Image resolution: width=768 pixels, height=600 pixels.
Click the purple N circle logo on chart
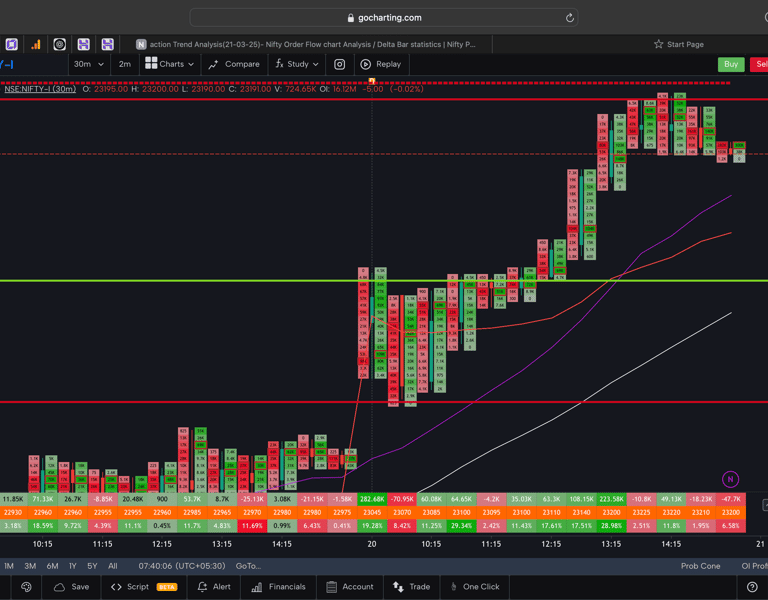coord(730,480)
